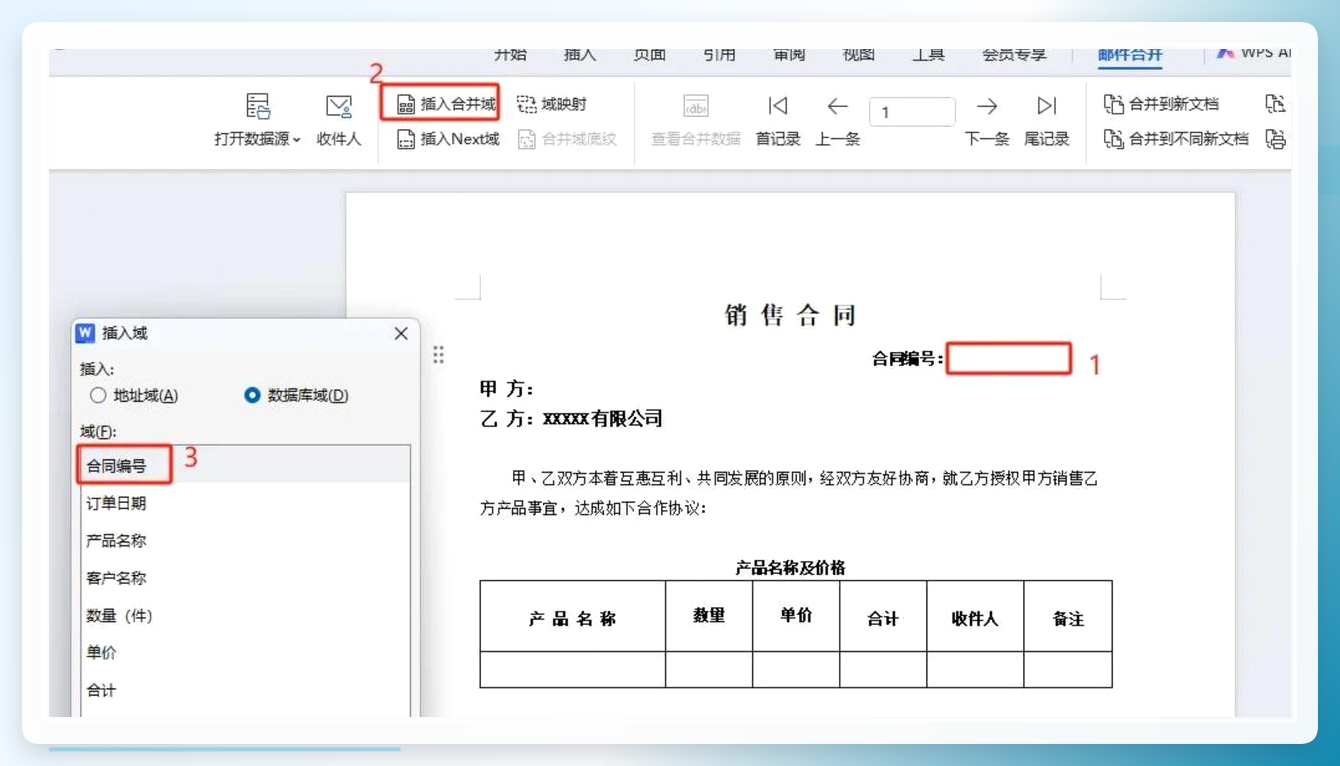Open the 引用 tab
Screen dimensions: 1340x766
[719, 54]
